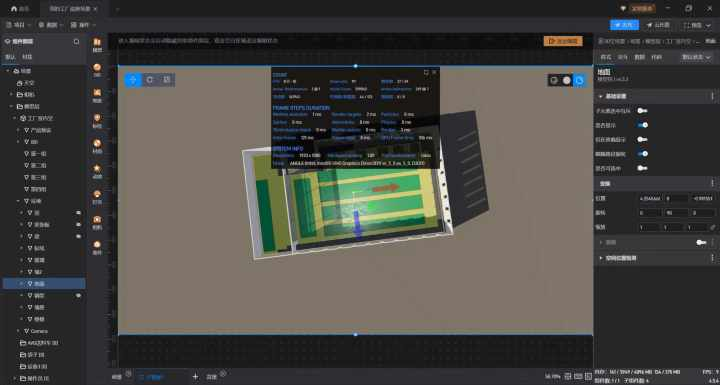Switch to second tab in component tree panel

pos(27,57)
